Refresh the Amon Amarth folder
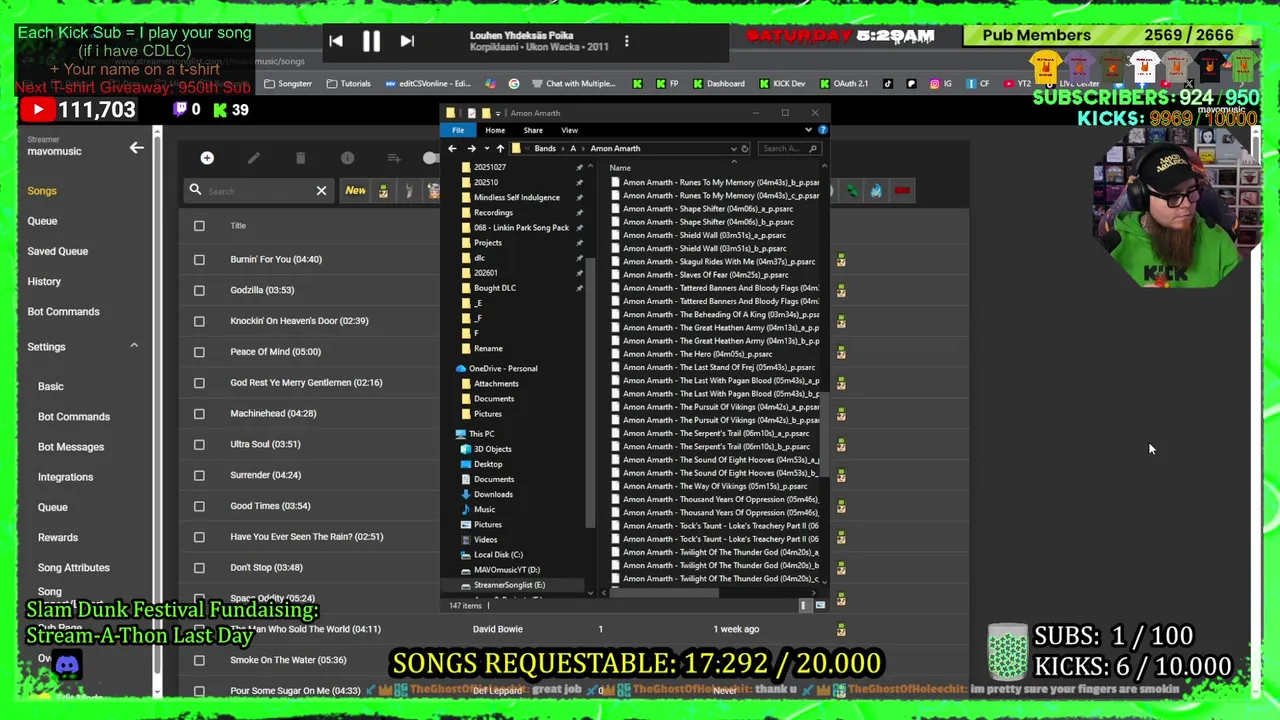 coord(745,149)
